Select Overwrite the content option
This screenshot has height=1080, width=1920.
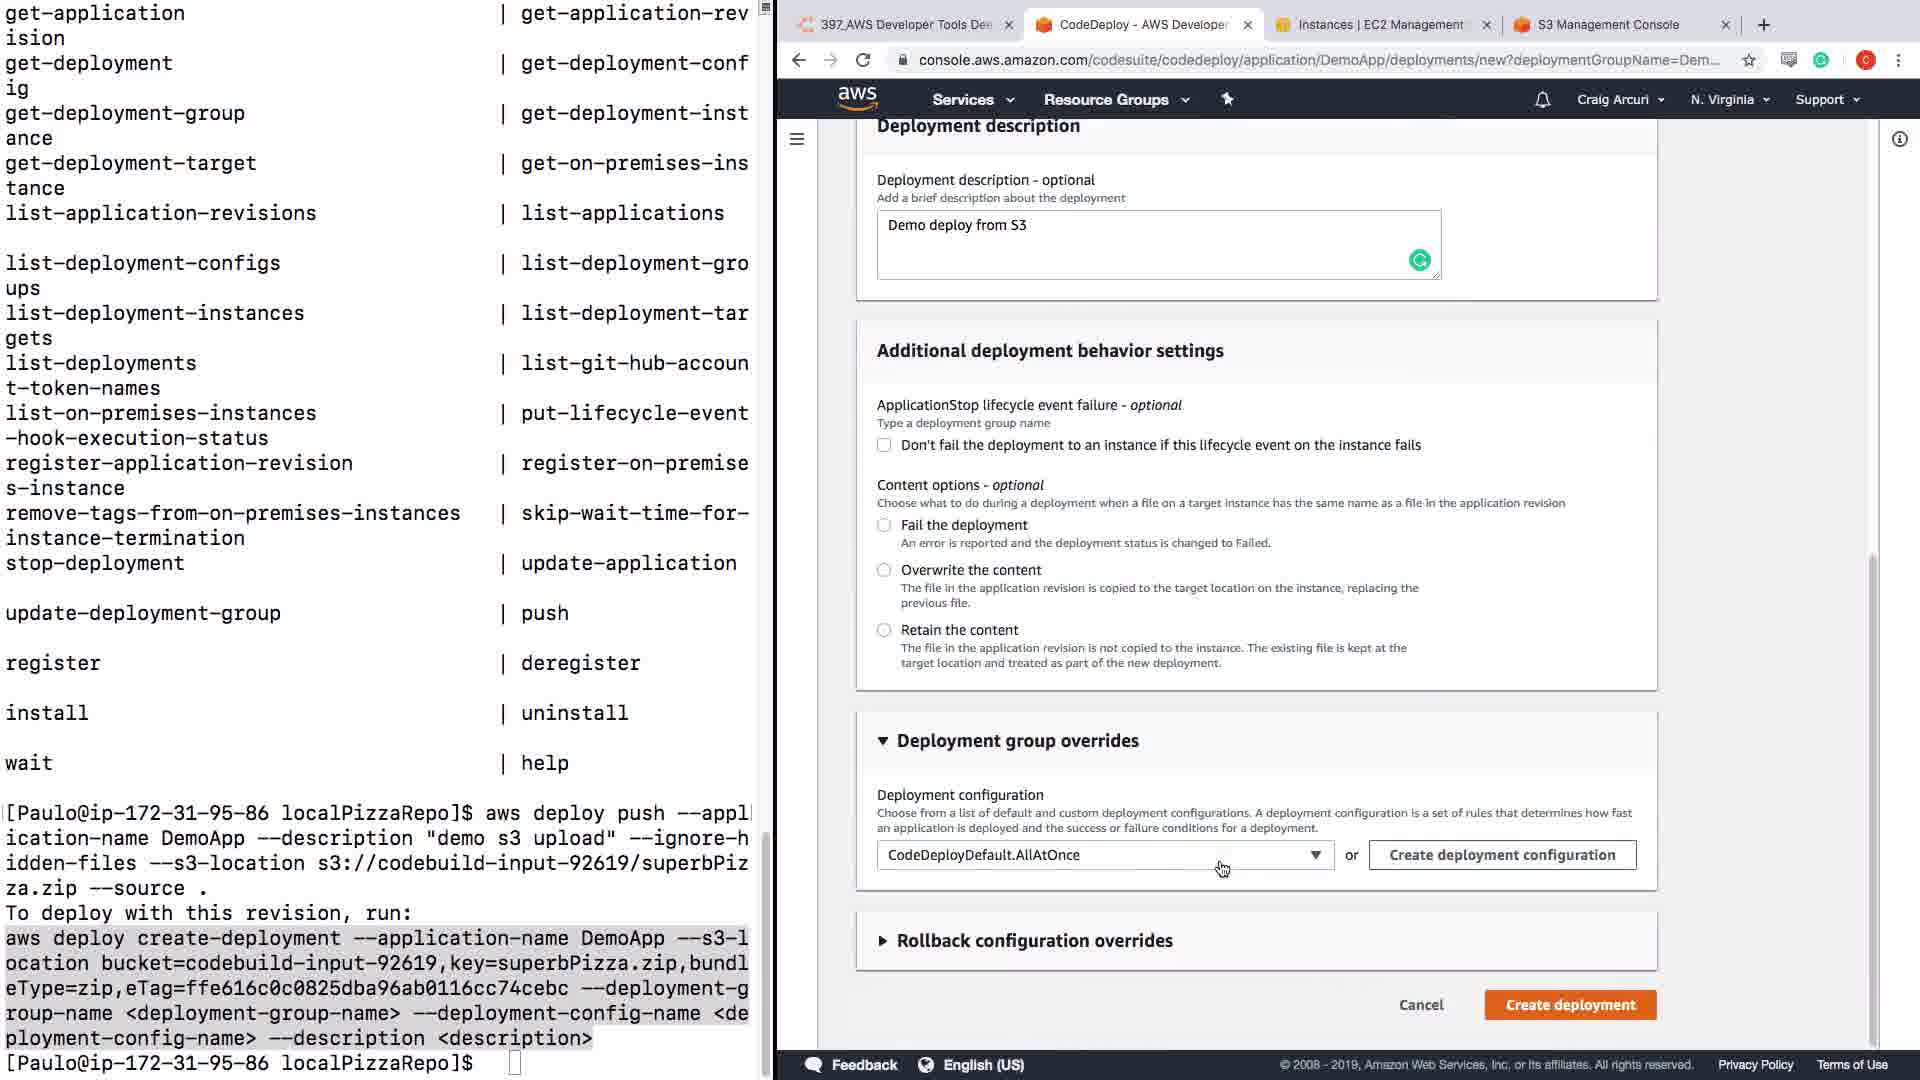pyautogui.click(x=884, y=570)
